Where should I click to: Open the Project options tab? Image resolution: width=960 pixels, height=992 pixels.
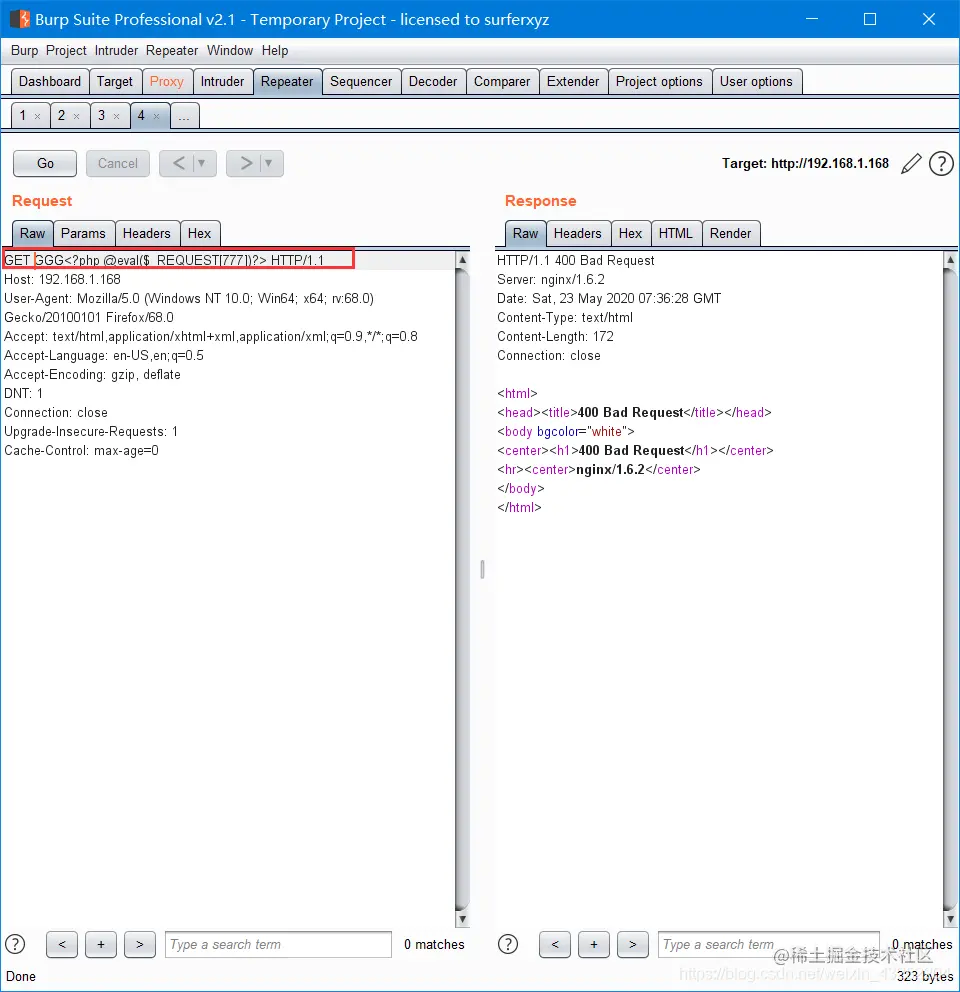[x=659, y=82]
